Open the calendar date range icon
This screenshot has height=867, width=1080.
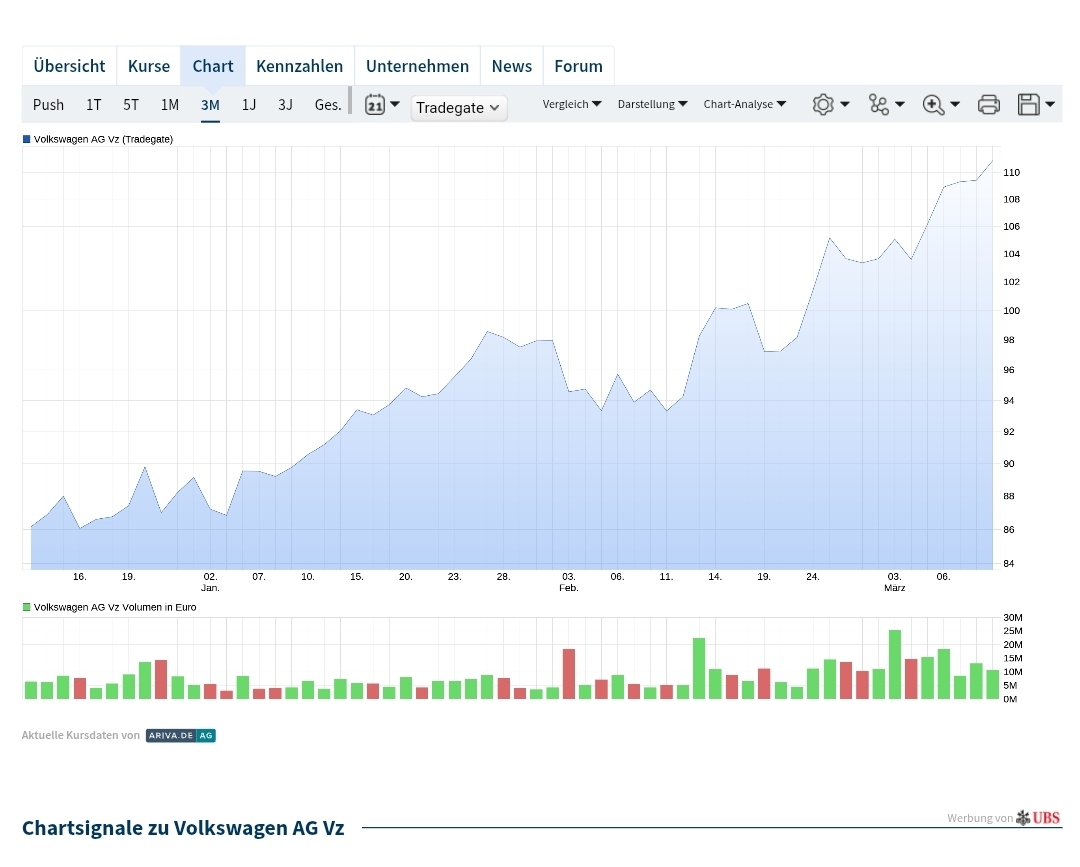375,105
